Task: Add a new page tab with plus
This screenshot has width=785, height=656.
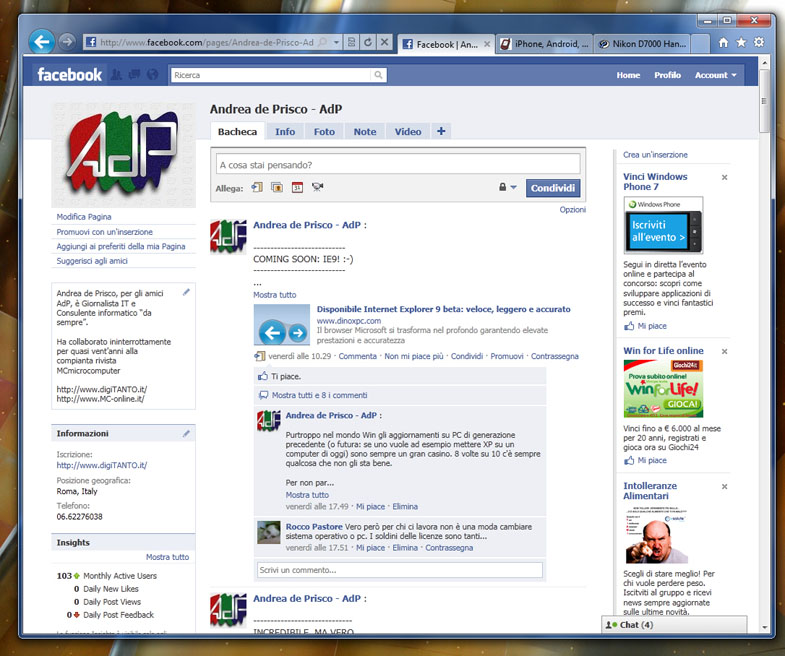Action: [x=441, y=131]
